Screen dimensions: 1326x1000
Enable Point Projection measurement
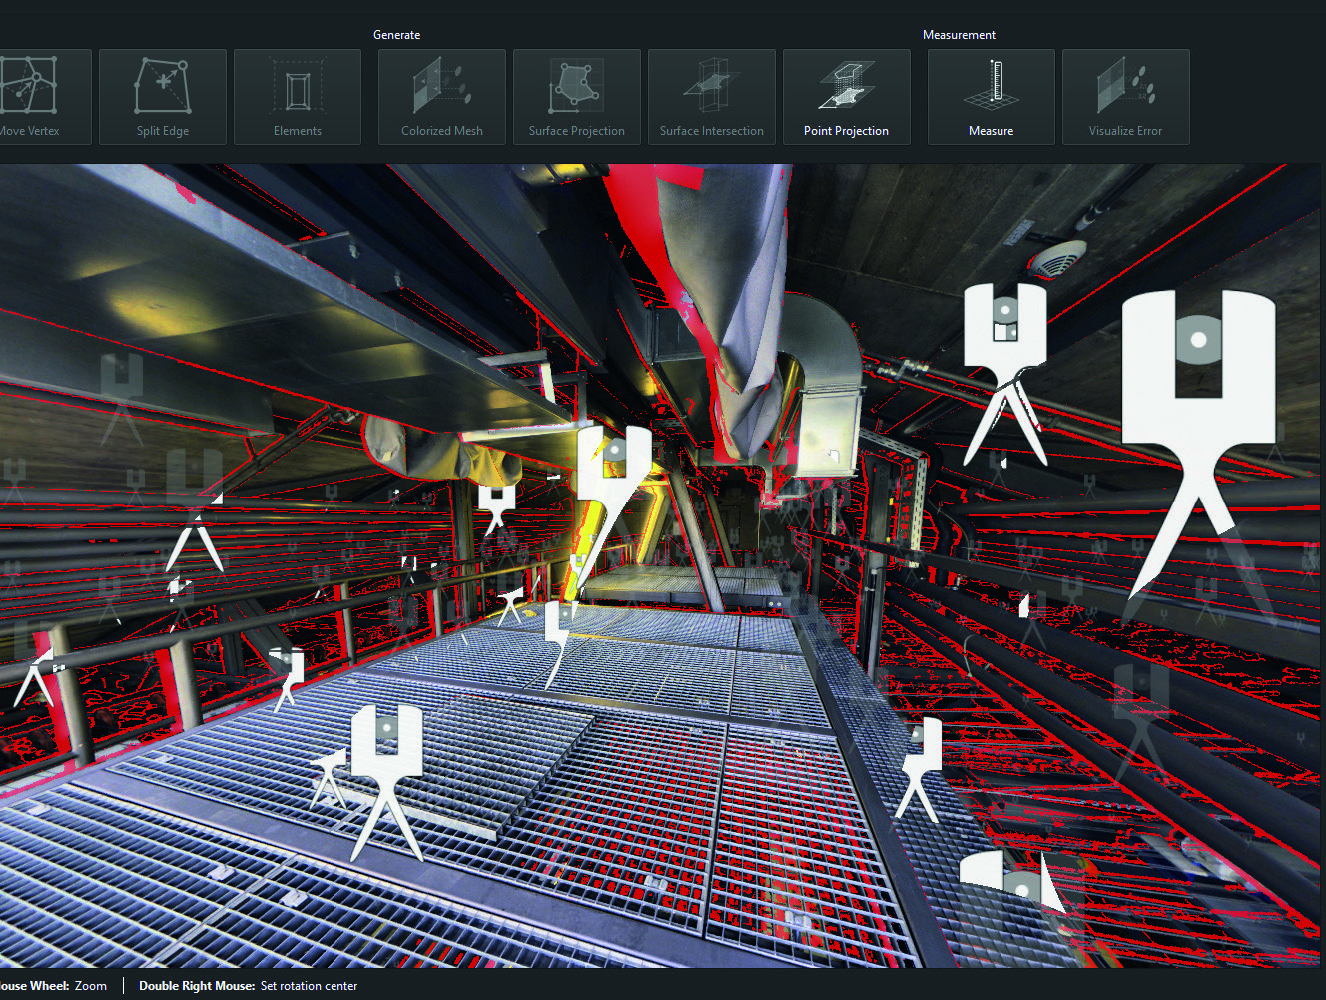tap(846, 97)
